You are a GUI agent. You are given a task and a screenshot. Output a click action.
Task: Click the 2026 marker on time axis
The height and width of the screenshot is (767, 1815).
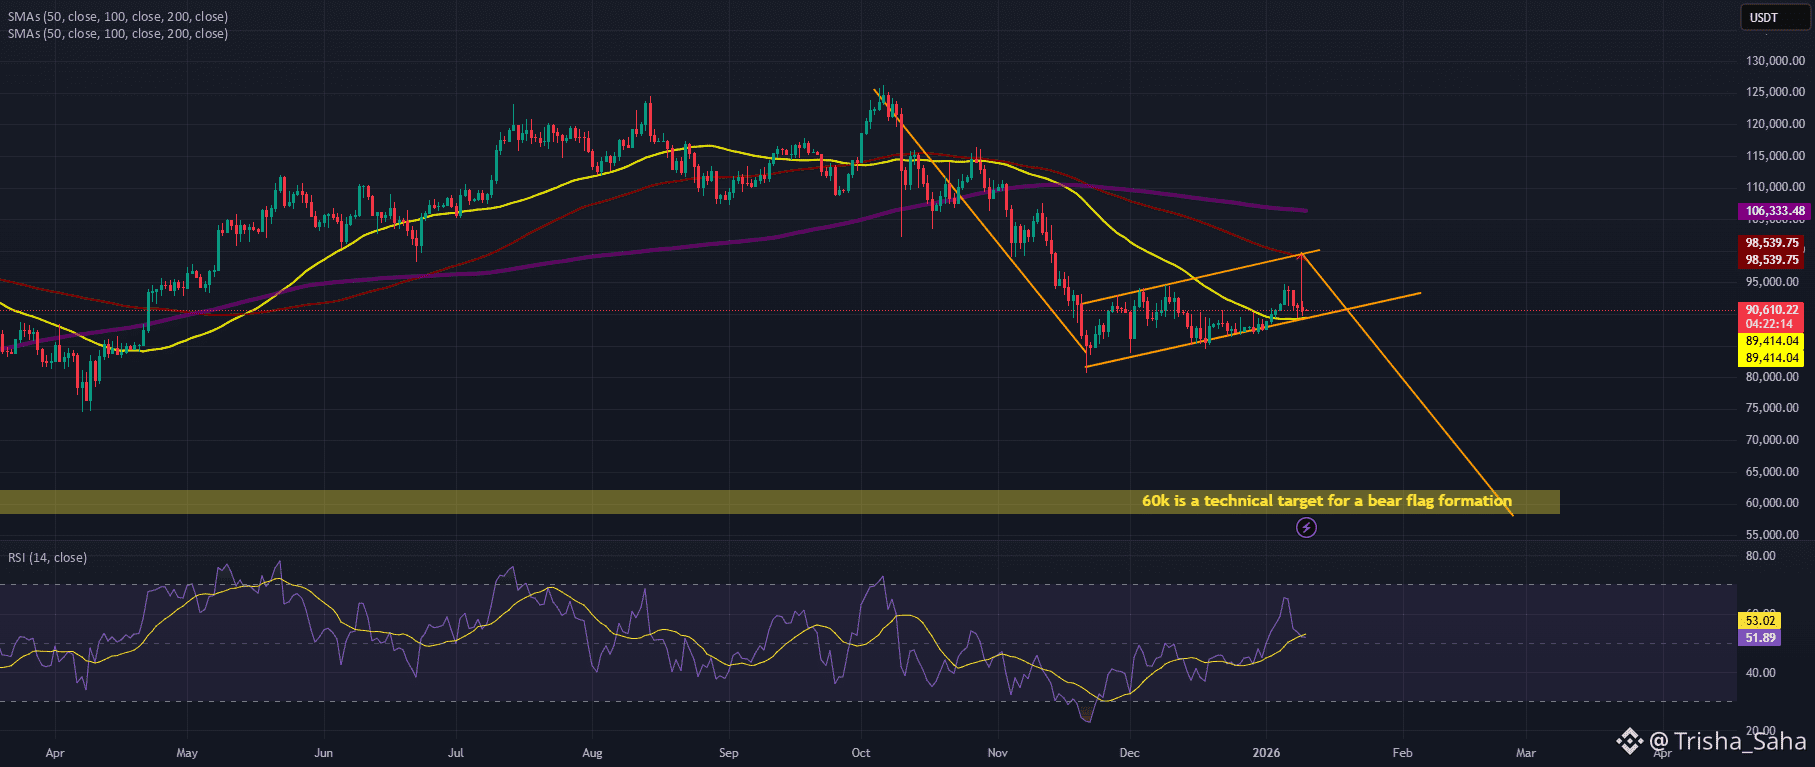click(x=1267, y=752)
